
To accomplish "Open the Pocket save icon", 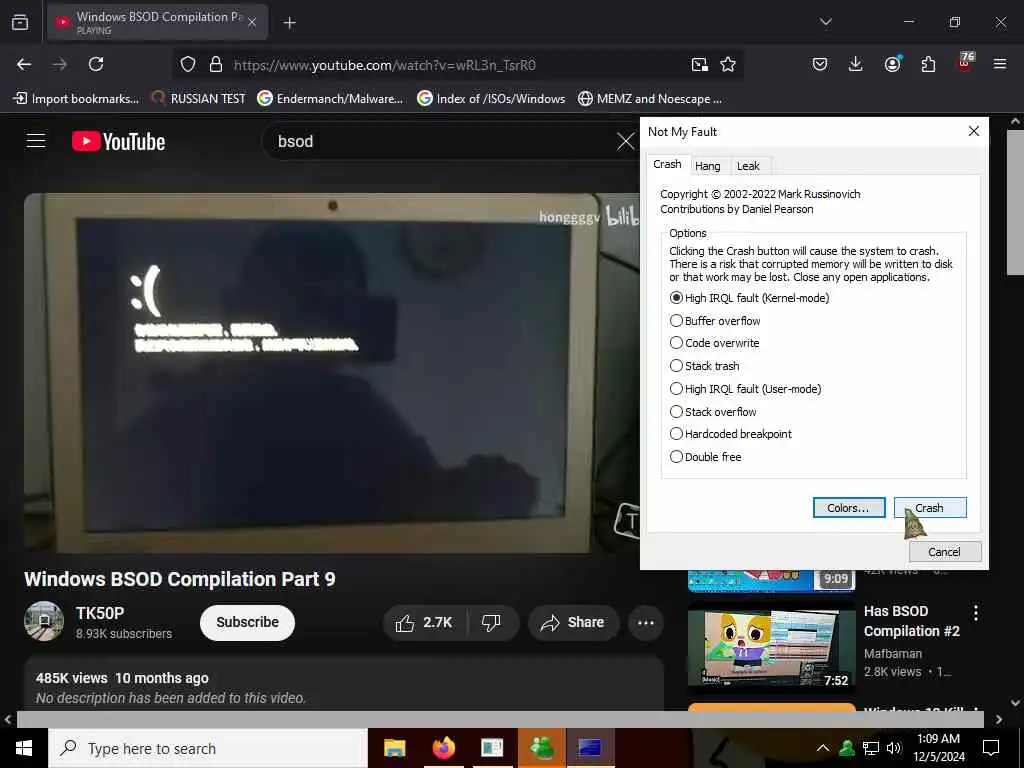I will pyautogui.click(x=820, y=64).
